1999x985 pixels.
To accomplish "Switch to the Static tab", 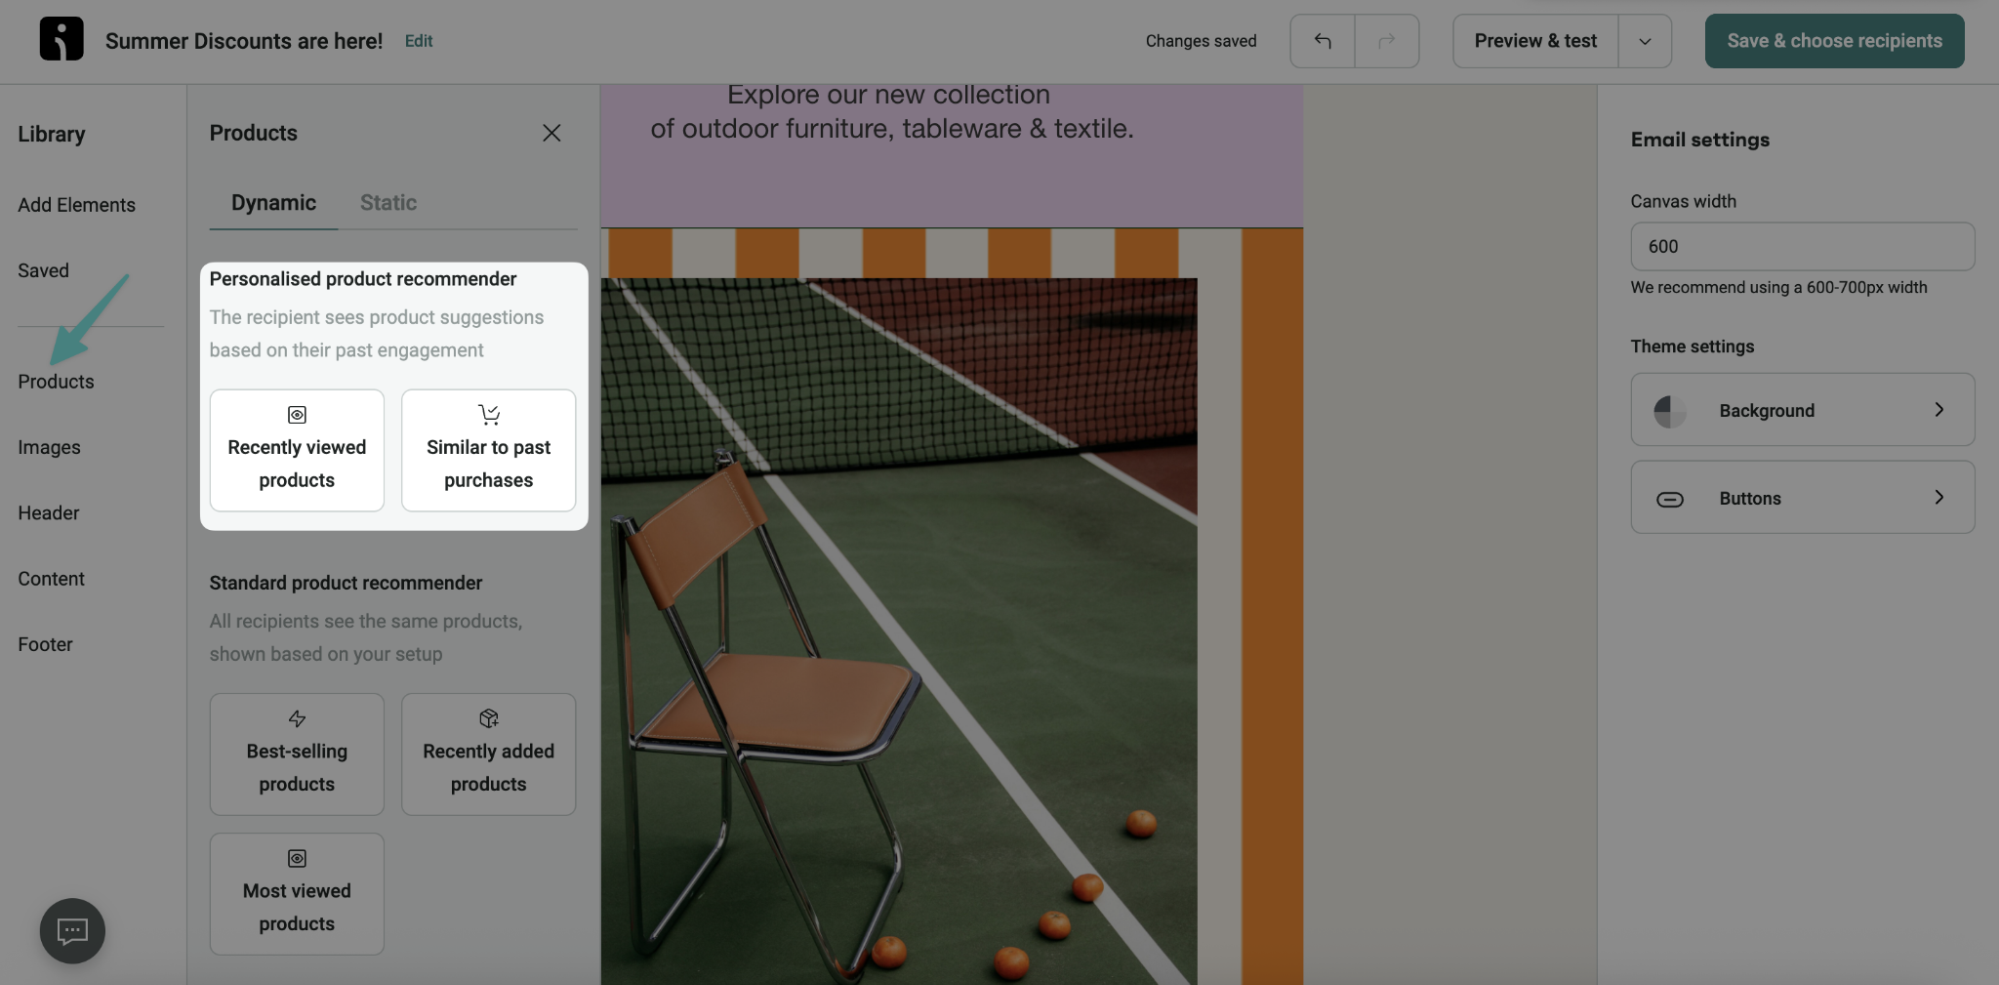I will pos(387,202).
